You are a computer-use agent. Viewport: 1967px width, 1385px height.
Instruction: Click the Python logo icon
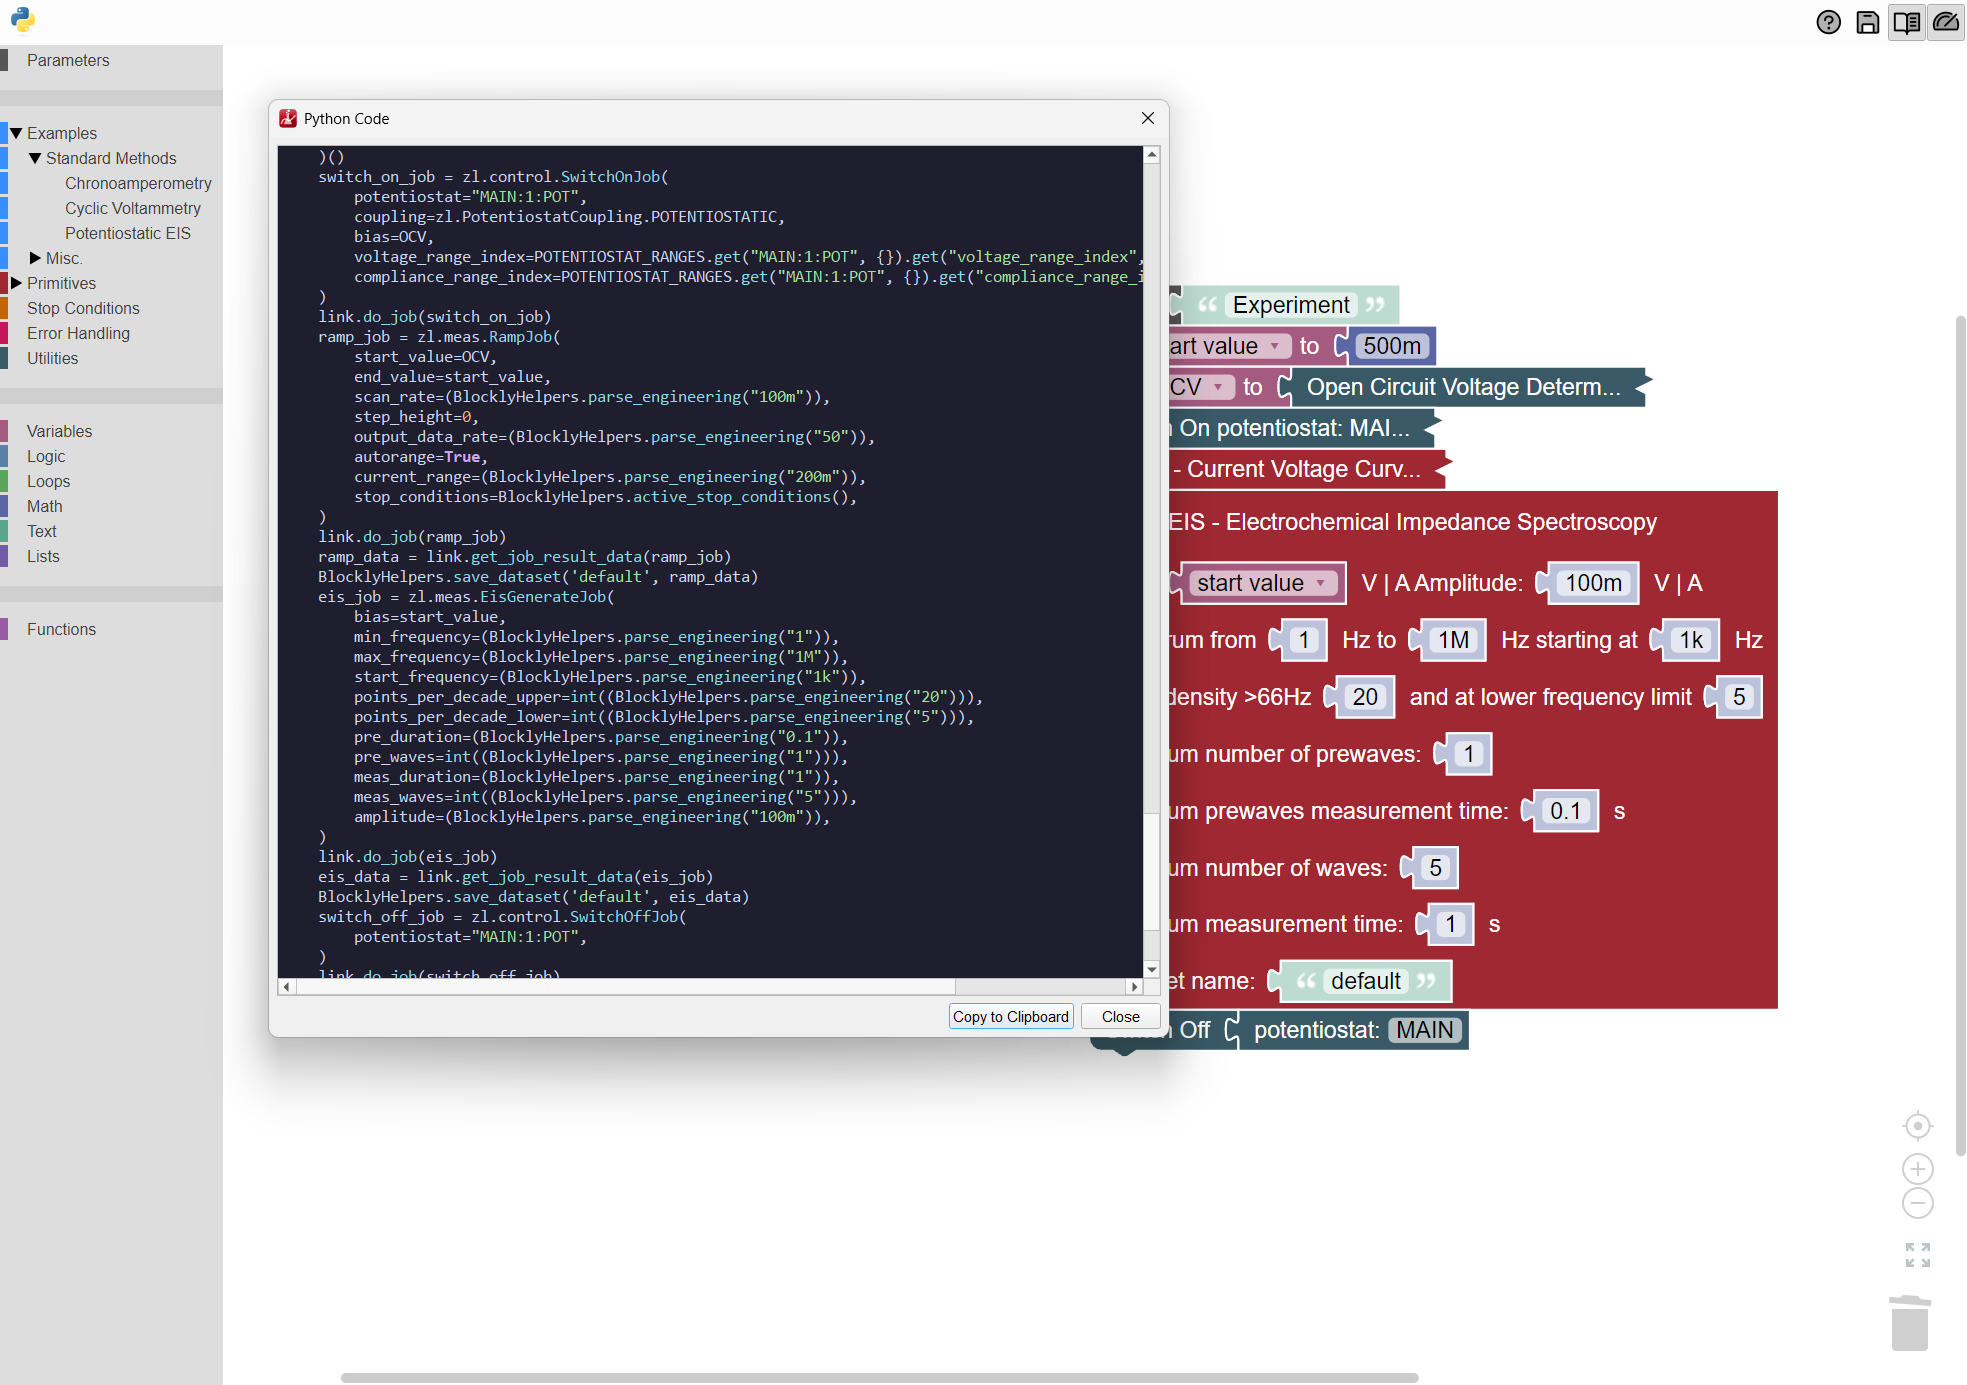click(22, 20)
